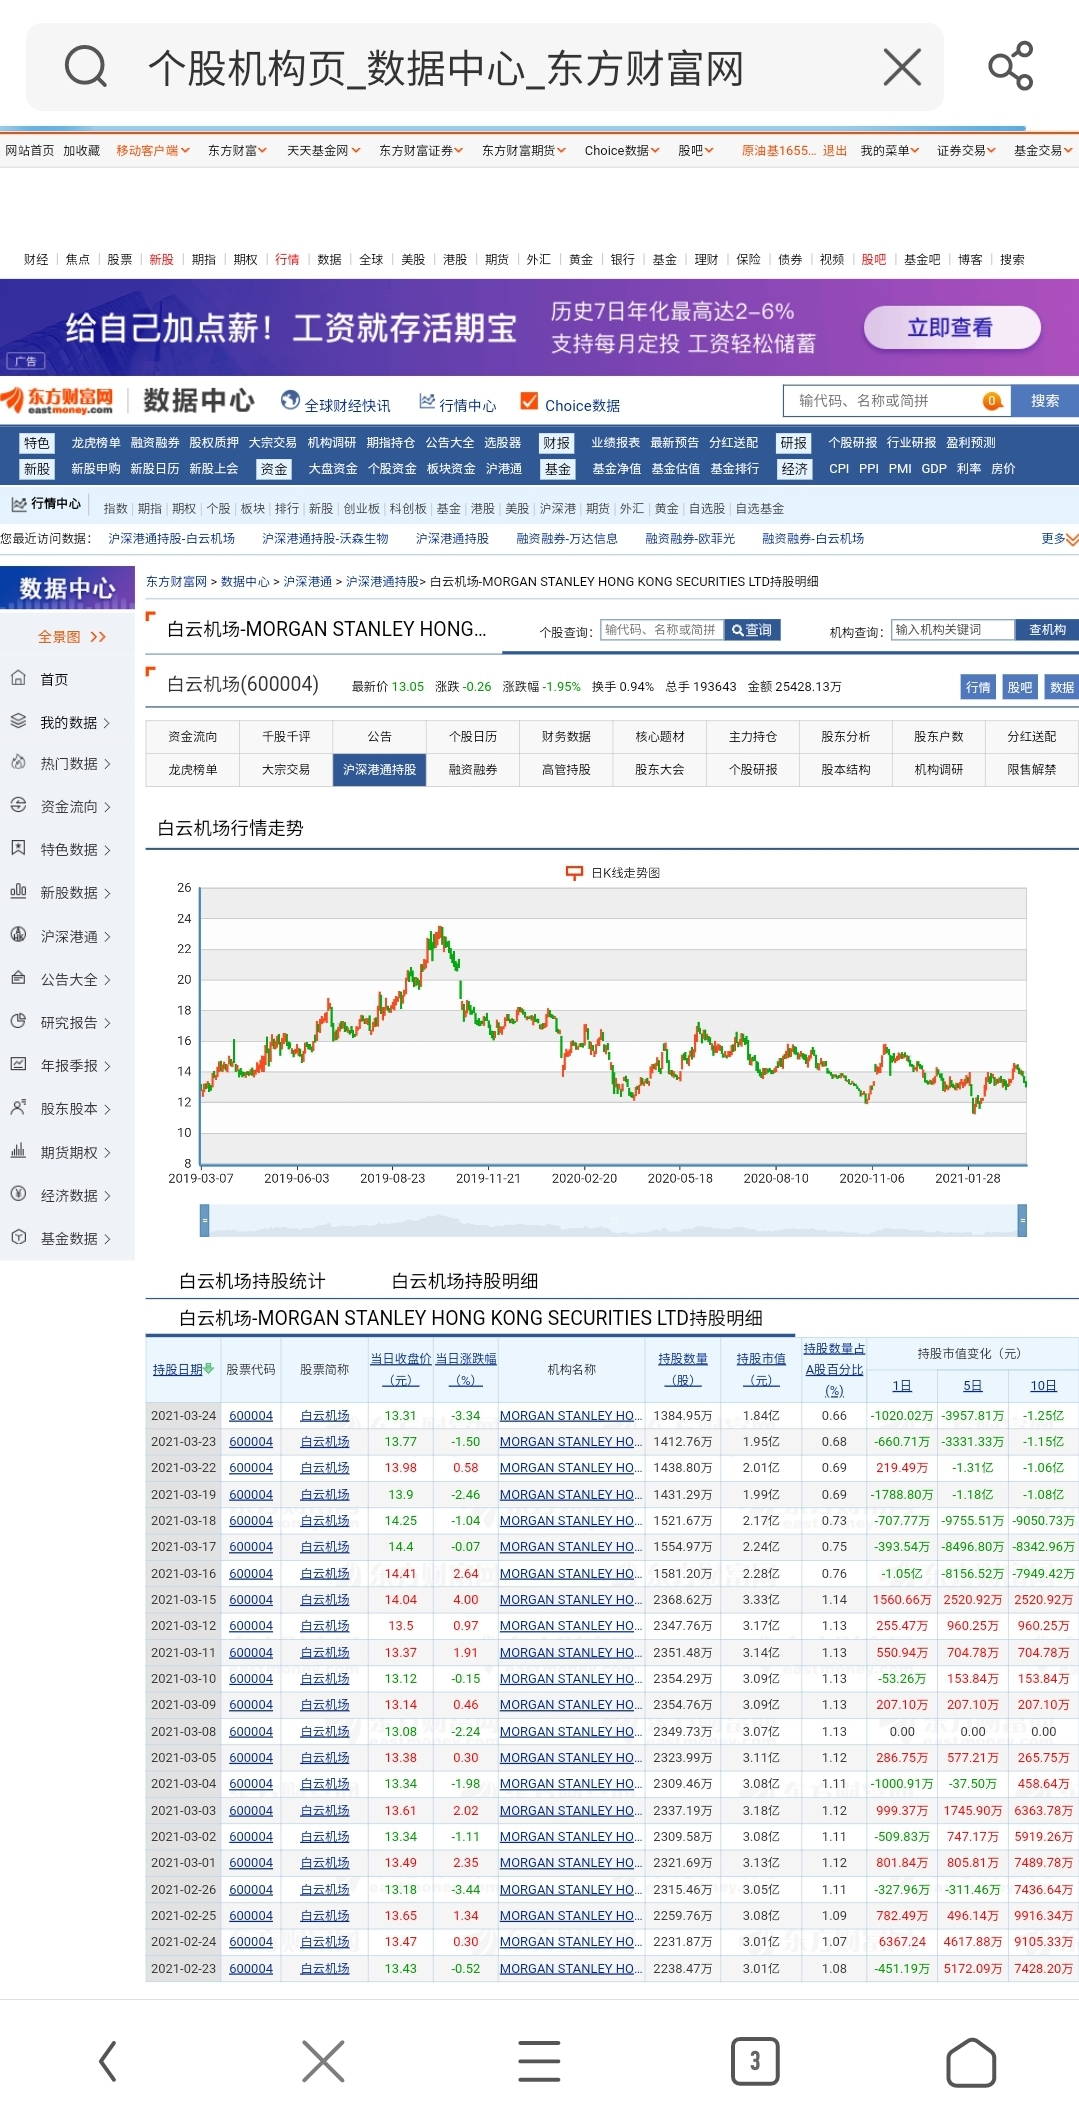This screenshot has height=2125, width=1079.
Task: Click the 查询 stock query button
Action: pyautogui.click(x=752, y=630)
